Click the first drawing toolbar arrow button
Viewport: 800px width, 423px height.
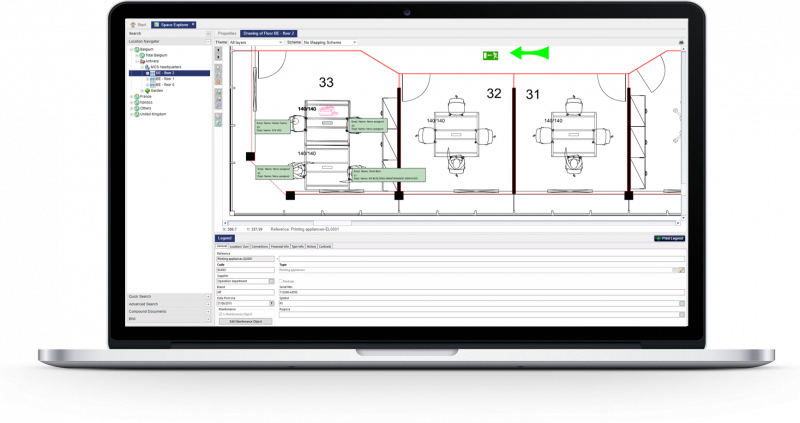point(218,51)
